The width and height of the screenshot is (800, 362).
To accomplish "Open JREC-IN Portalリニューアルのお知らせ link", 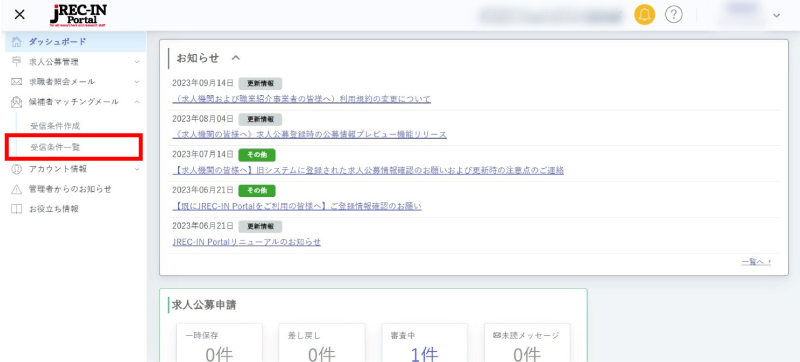I will pyautogui.click(x=246, y=242).
